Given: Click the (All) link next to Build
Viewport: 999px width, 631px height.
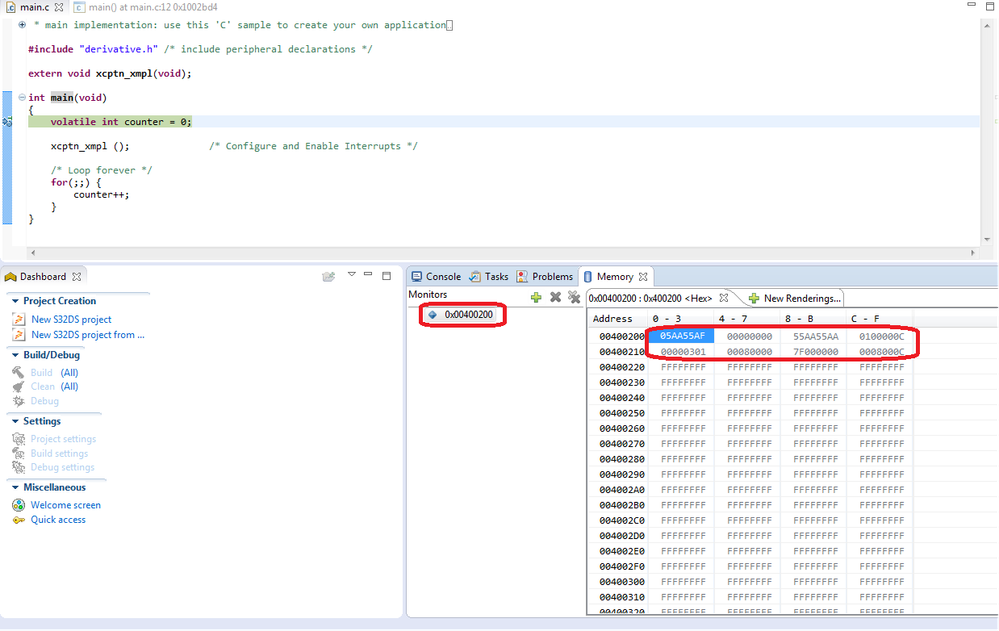Looking at the screenshot, I should coord(69,372).
